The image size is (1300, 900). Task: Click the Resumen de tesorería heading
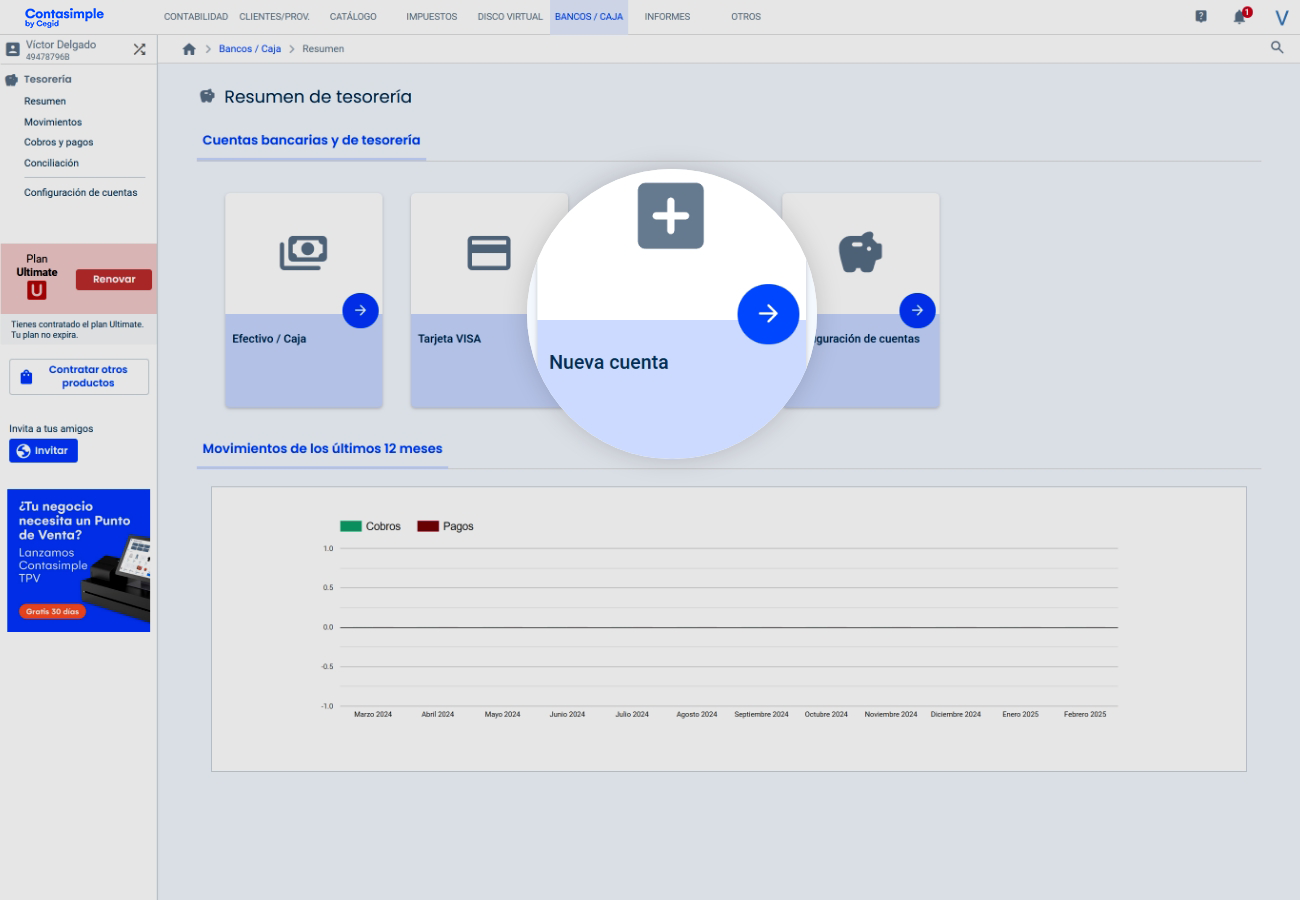(x=318, y=97)
